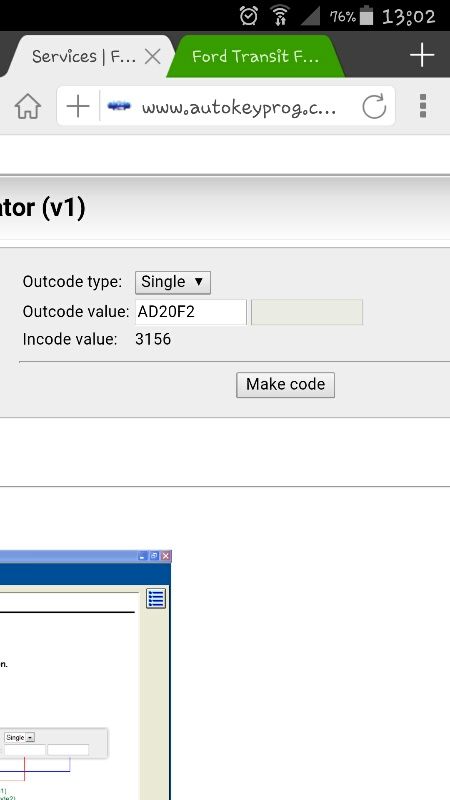Click the Make code button

click(x=285, y=385)
